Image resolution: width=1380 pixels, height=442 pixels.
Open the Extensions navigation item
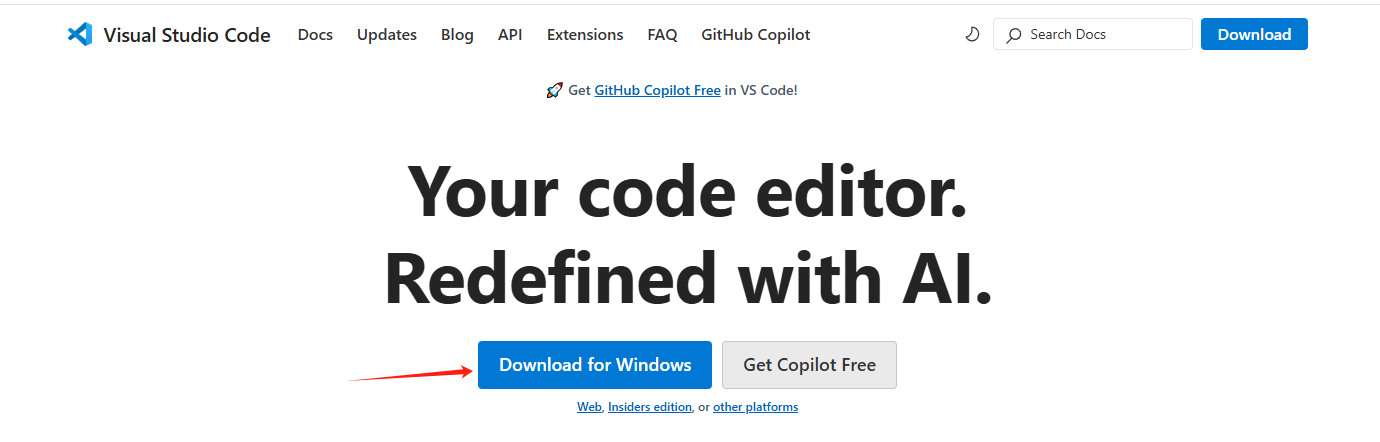[x=585, y=35]
